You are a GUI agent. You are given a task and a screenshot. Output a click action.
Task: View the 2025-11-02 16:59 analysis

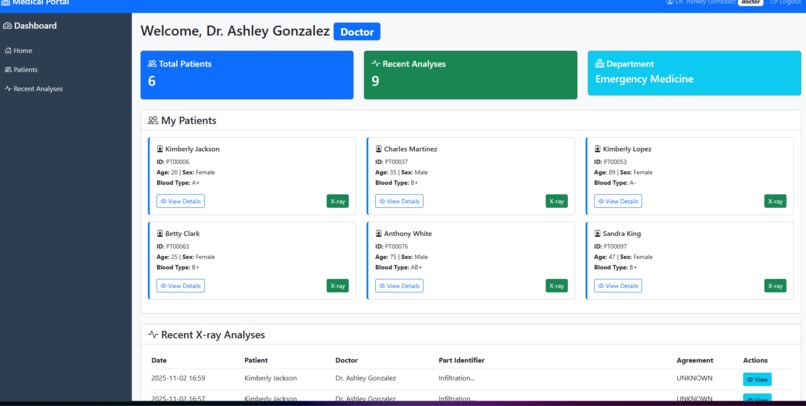(757, 379)
